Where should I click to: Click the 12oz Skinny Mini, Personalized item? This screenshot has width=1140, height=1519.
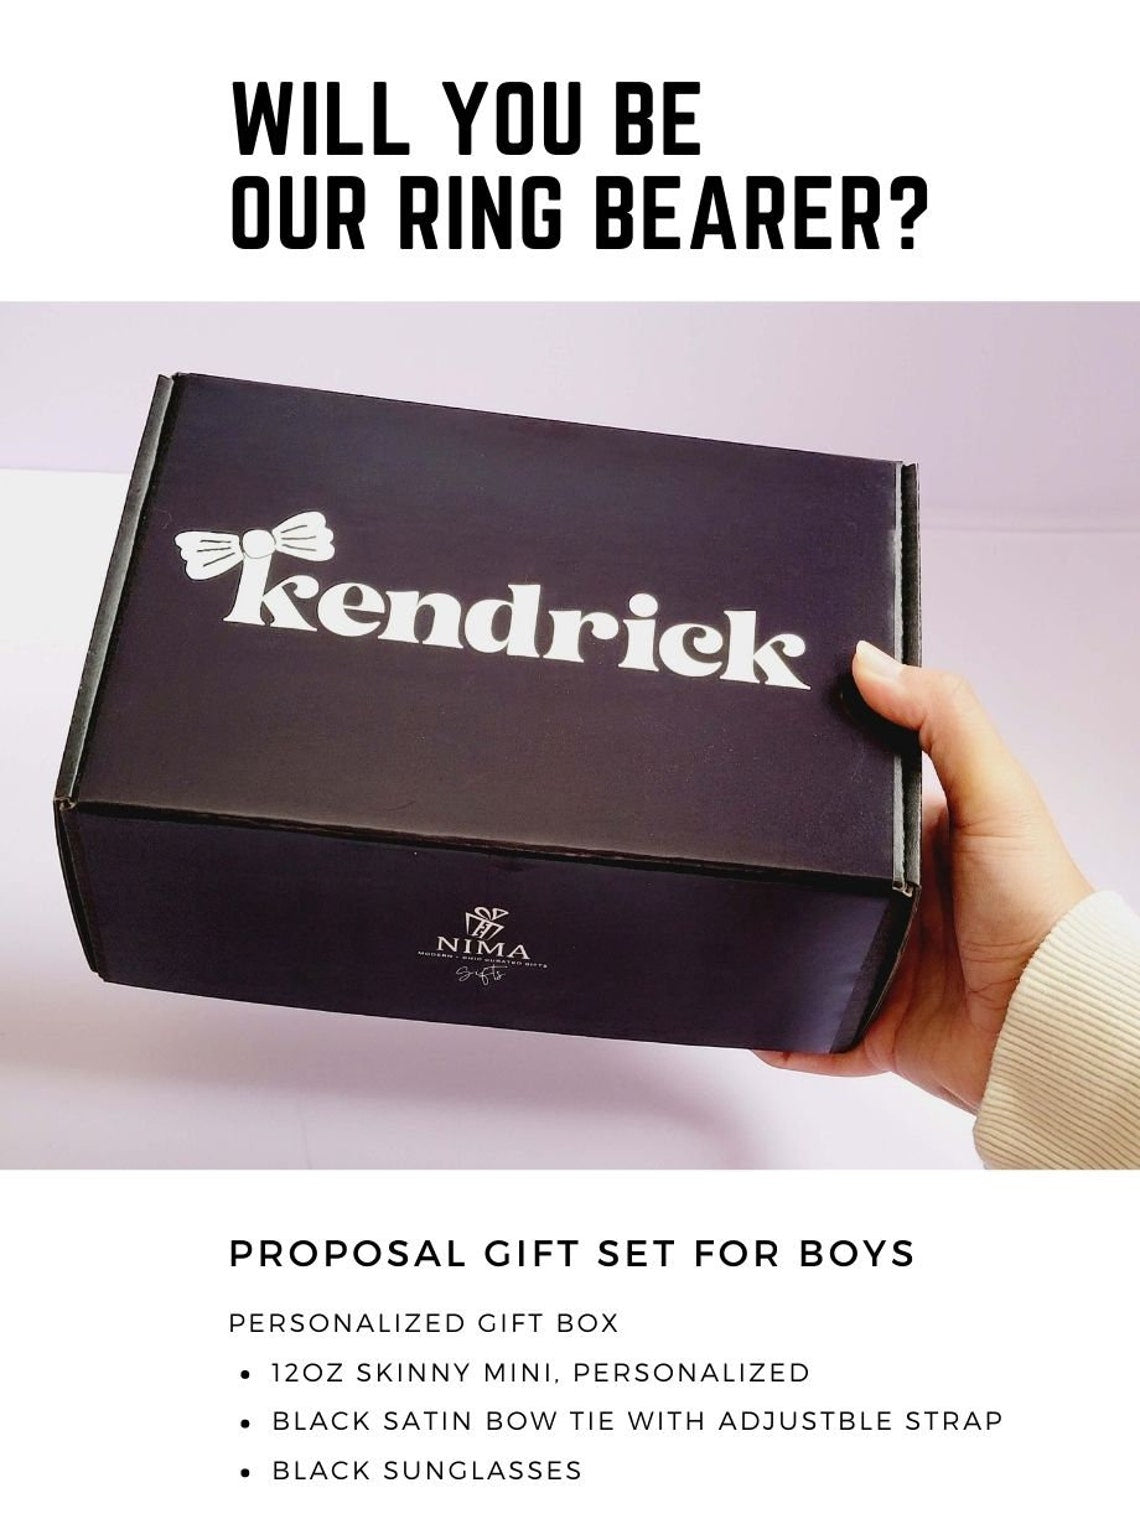click(541, 1373)
